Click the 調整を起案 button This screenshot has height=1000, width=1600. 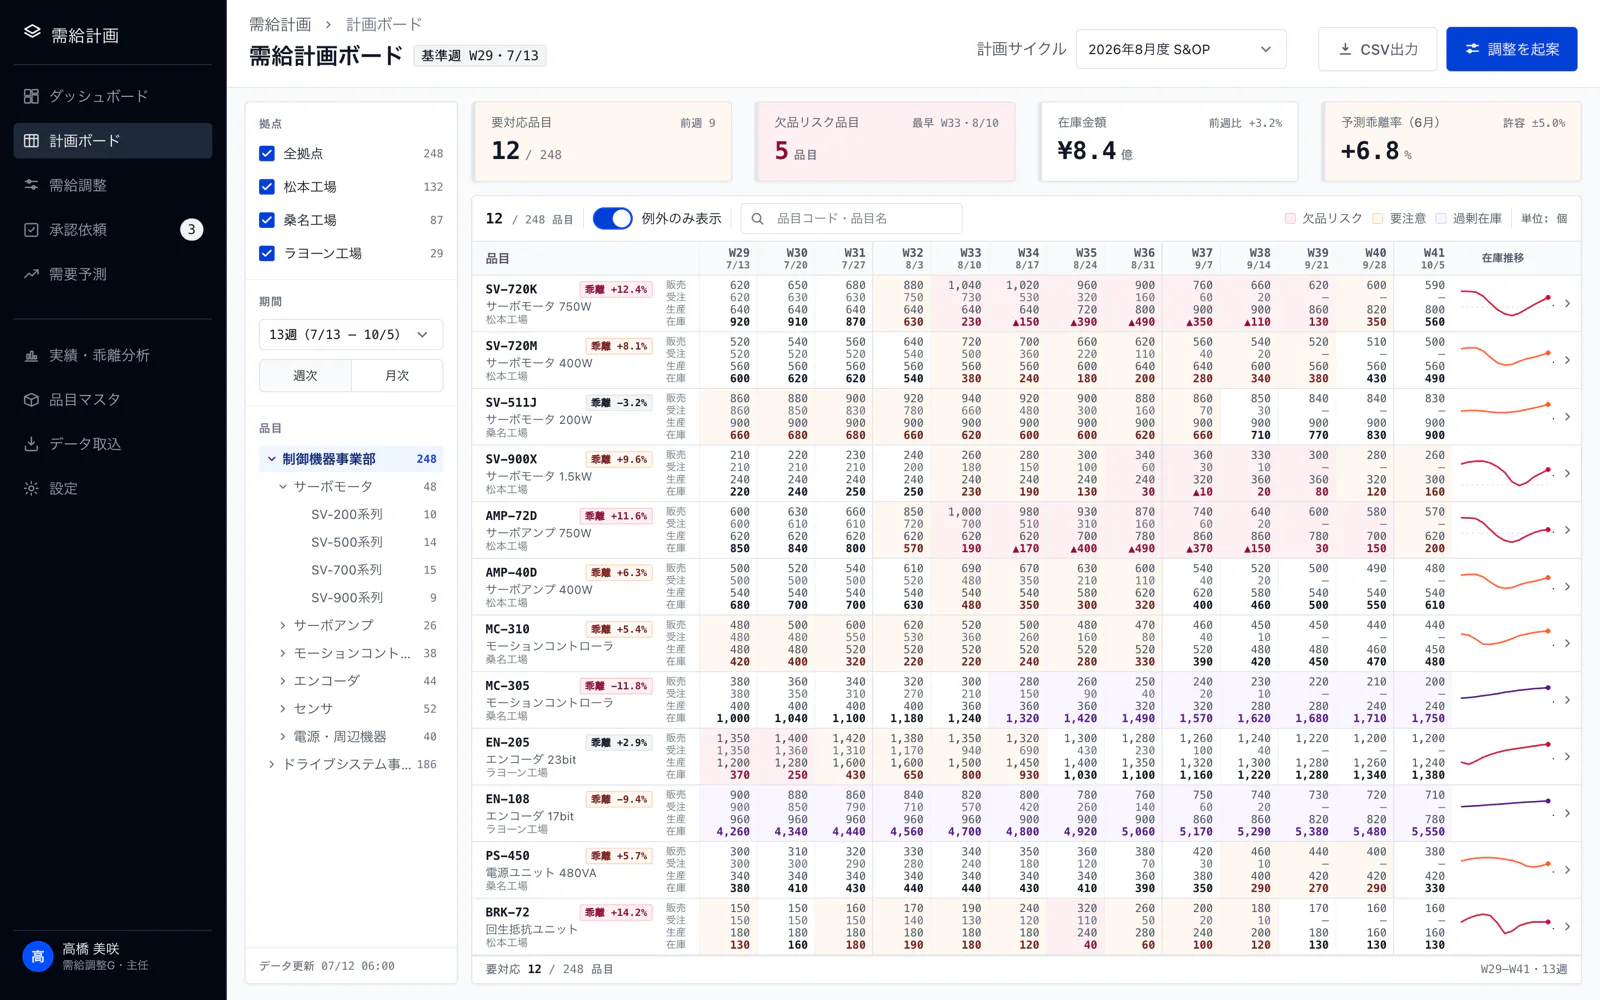[1511, 49]
